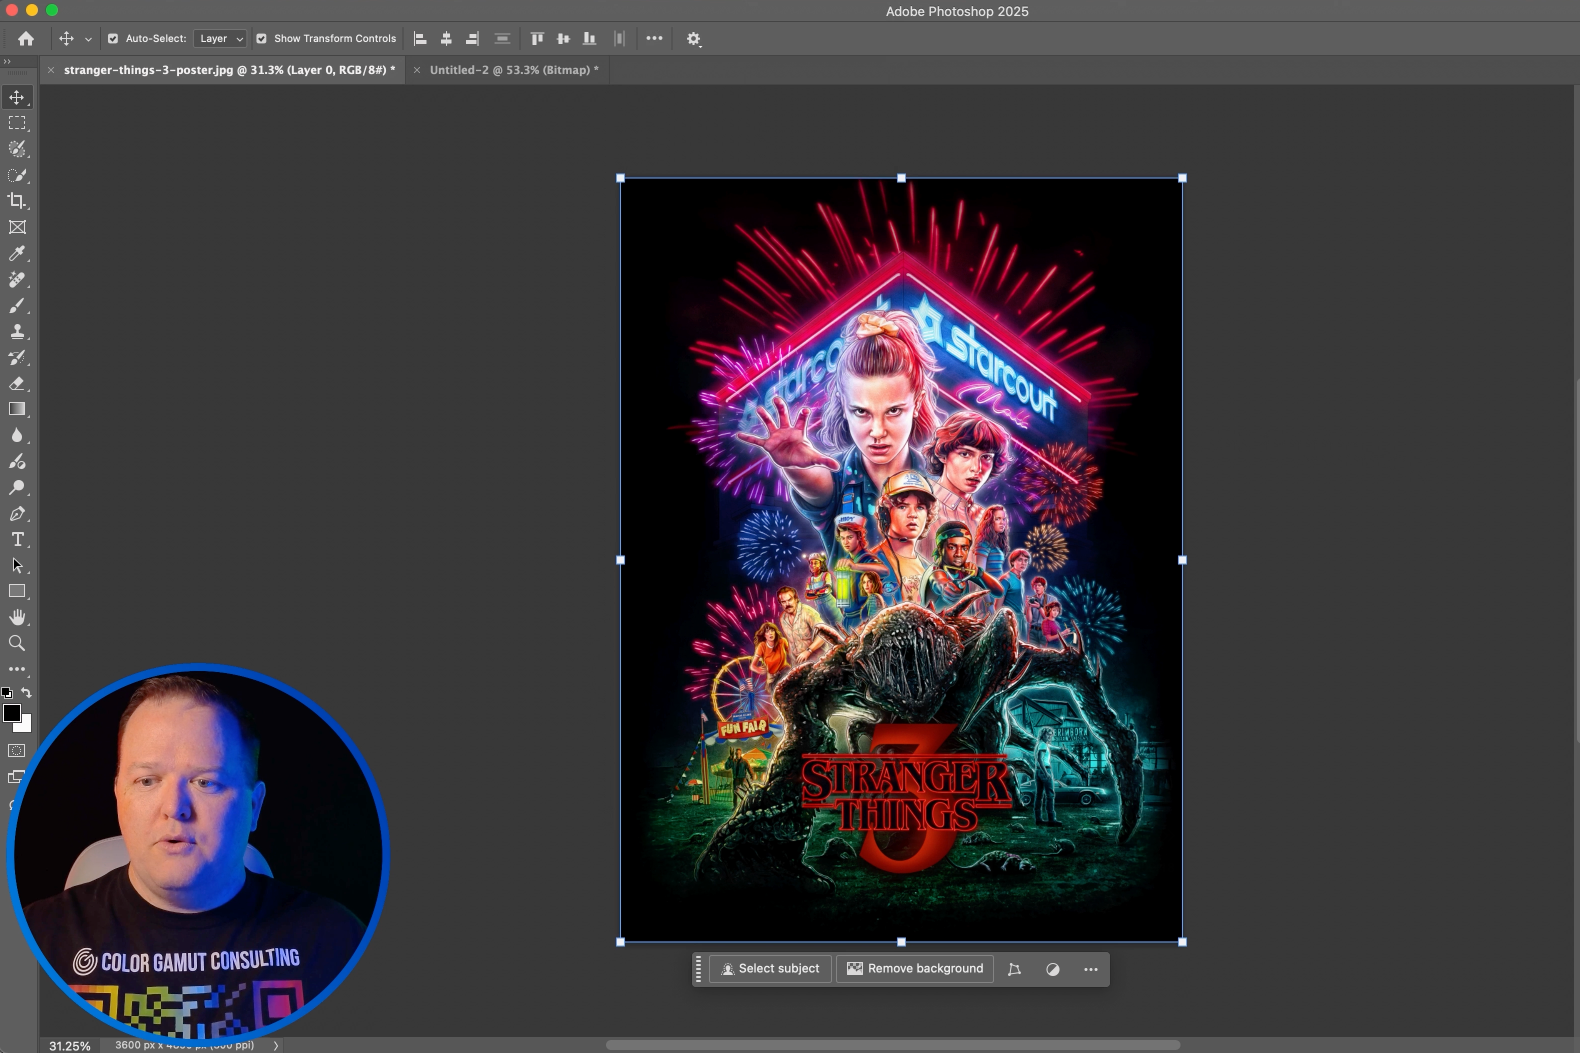Click the Remove background button
1580x1053 pixels.
click(x=915, y=969)
